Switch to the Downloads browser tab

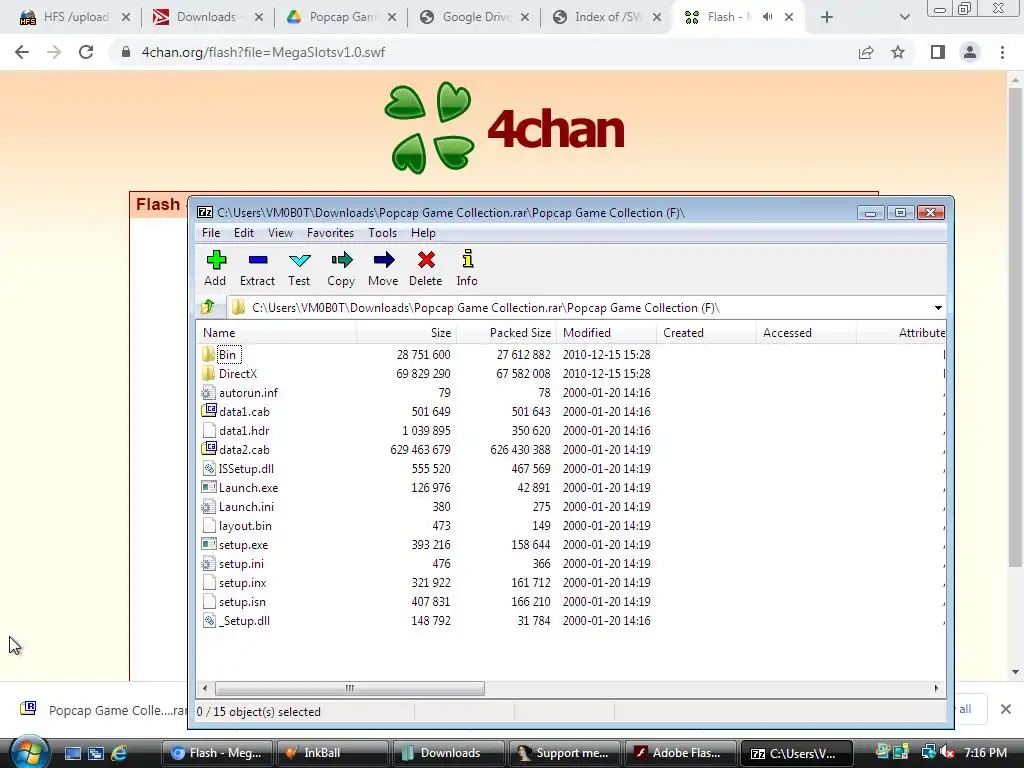[x=206, y=17]
